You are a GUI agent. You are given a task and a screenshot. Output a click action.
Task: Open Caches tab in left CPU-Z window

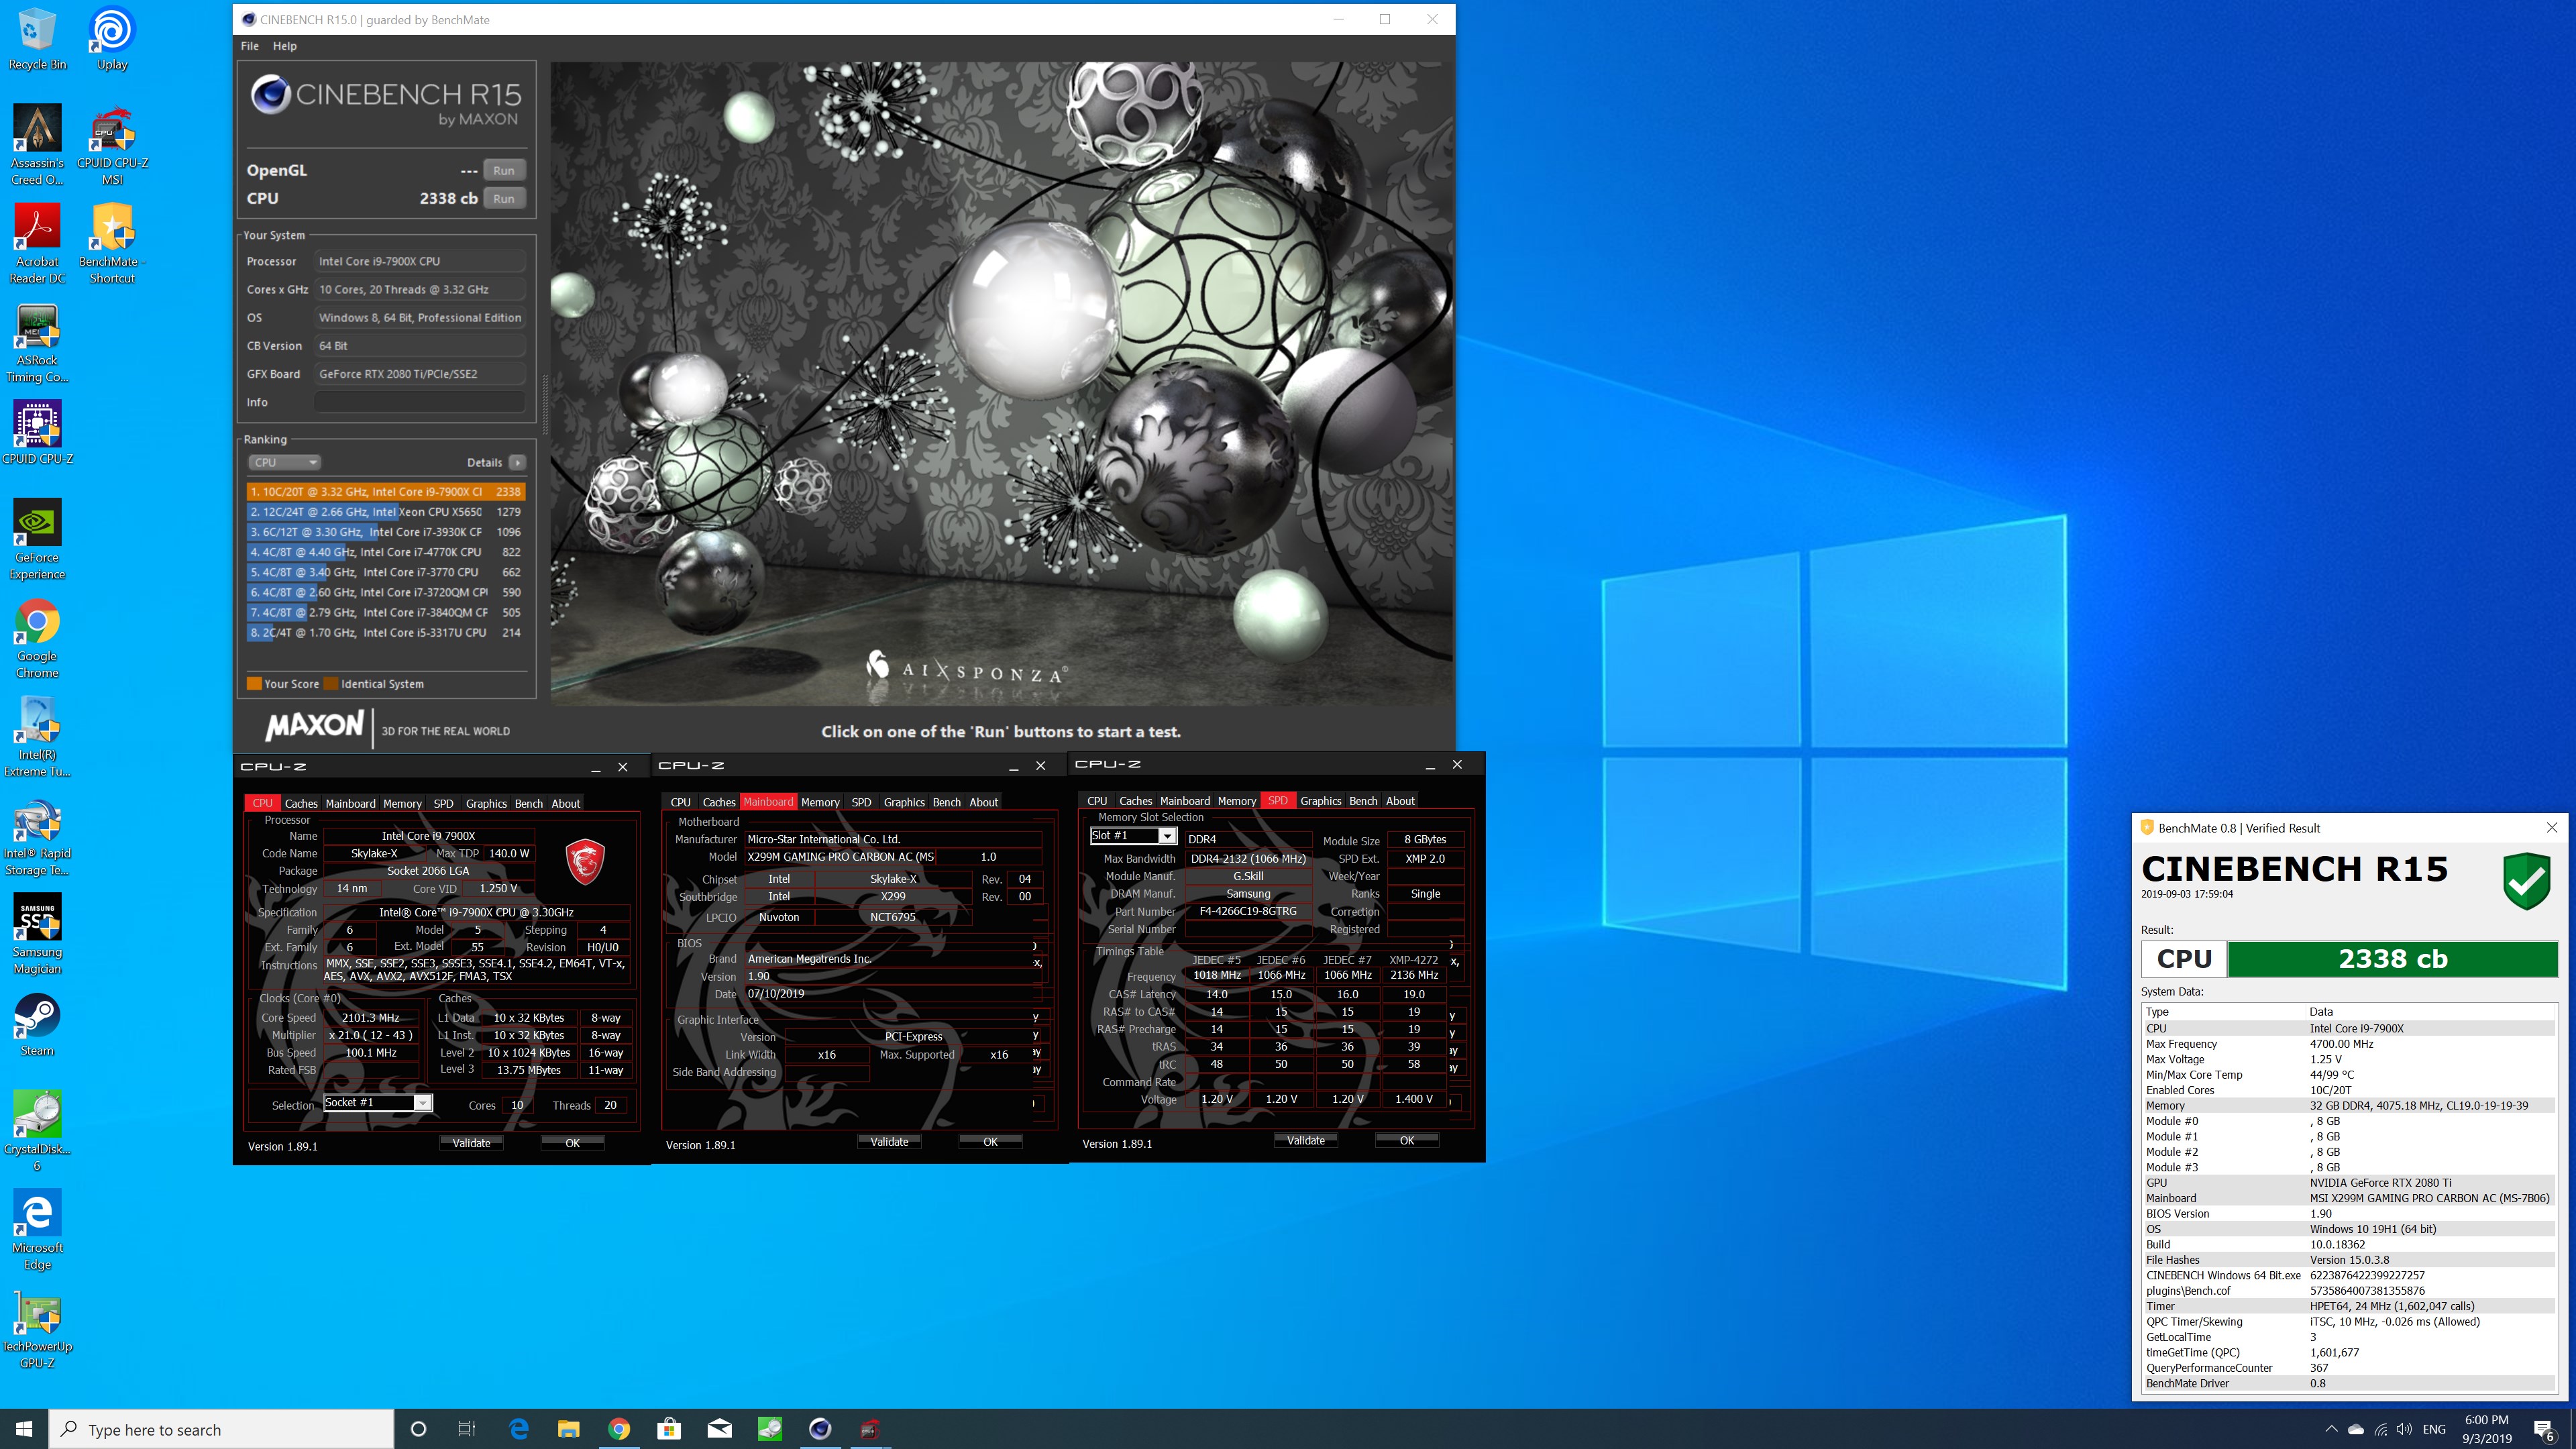click(x=301, y=803)
